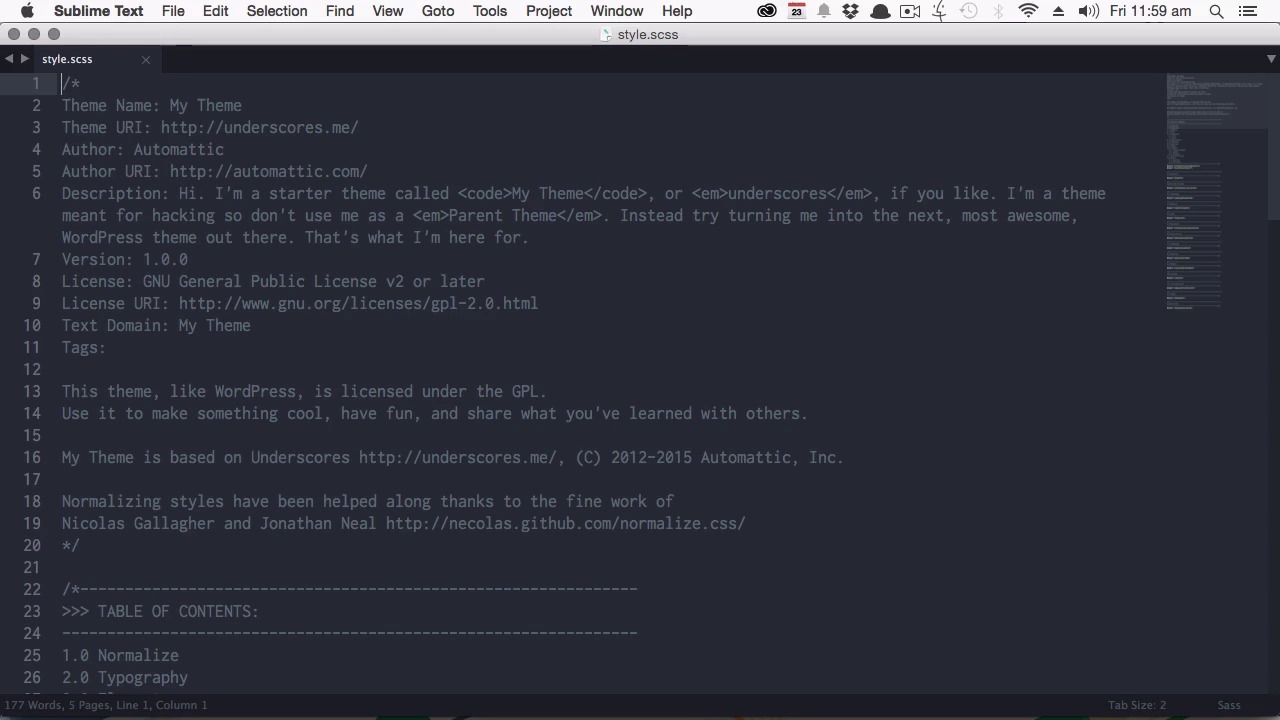The width and height of the screenshot is (1280, 720).
Task: Open the Dropbox menu bar icon
Action: pyautogui.click(x=851, y=11)
